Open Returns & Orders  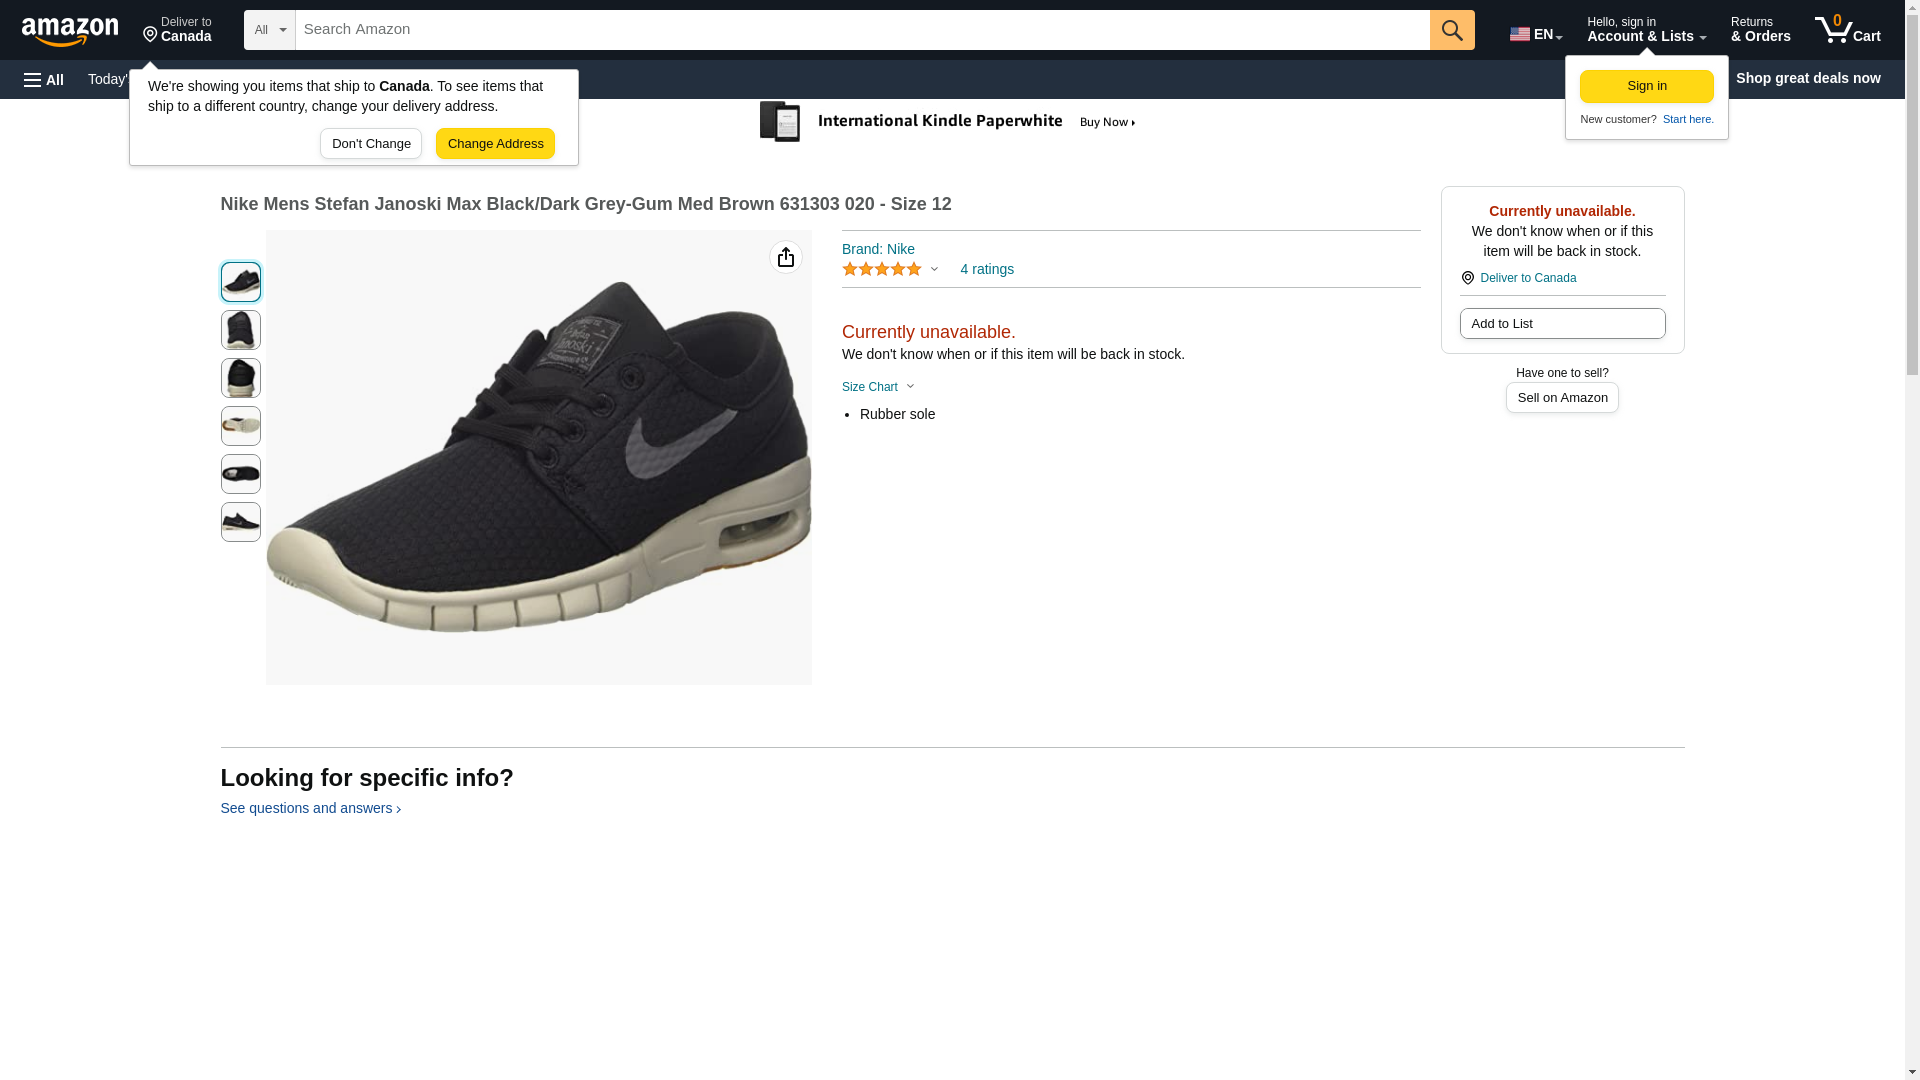[1759, 30]
